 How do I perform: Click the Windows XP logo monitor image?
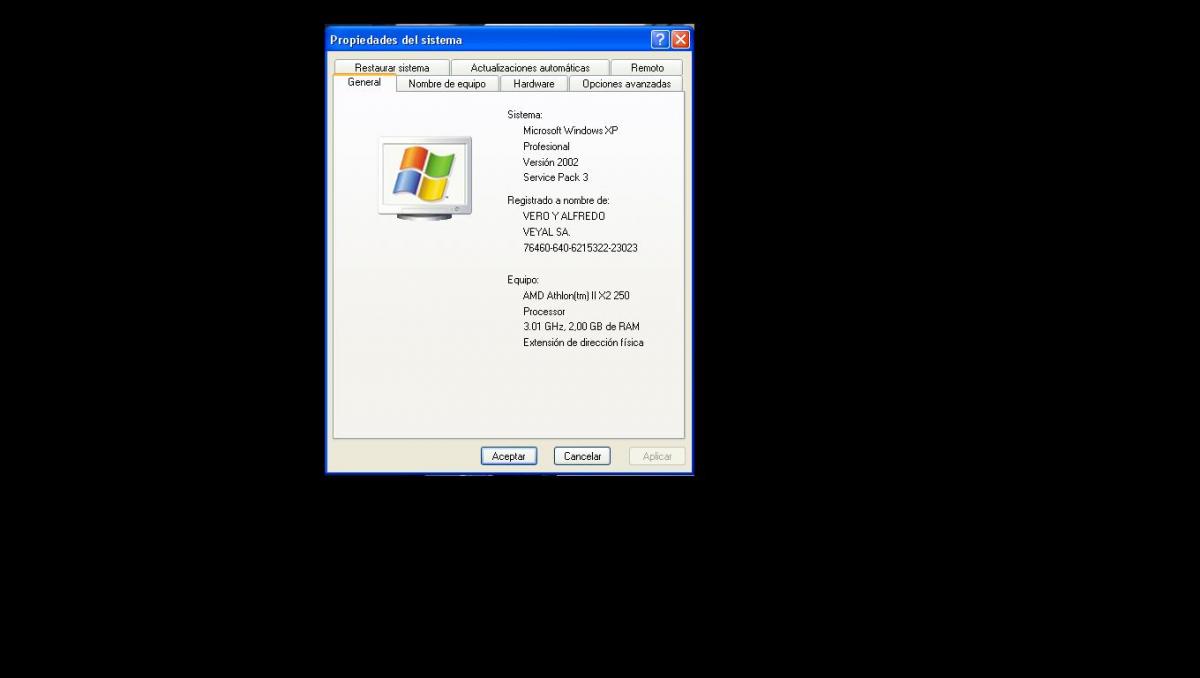425,177
